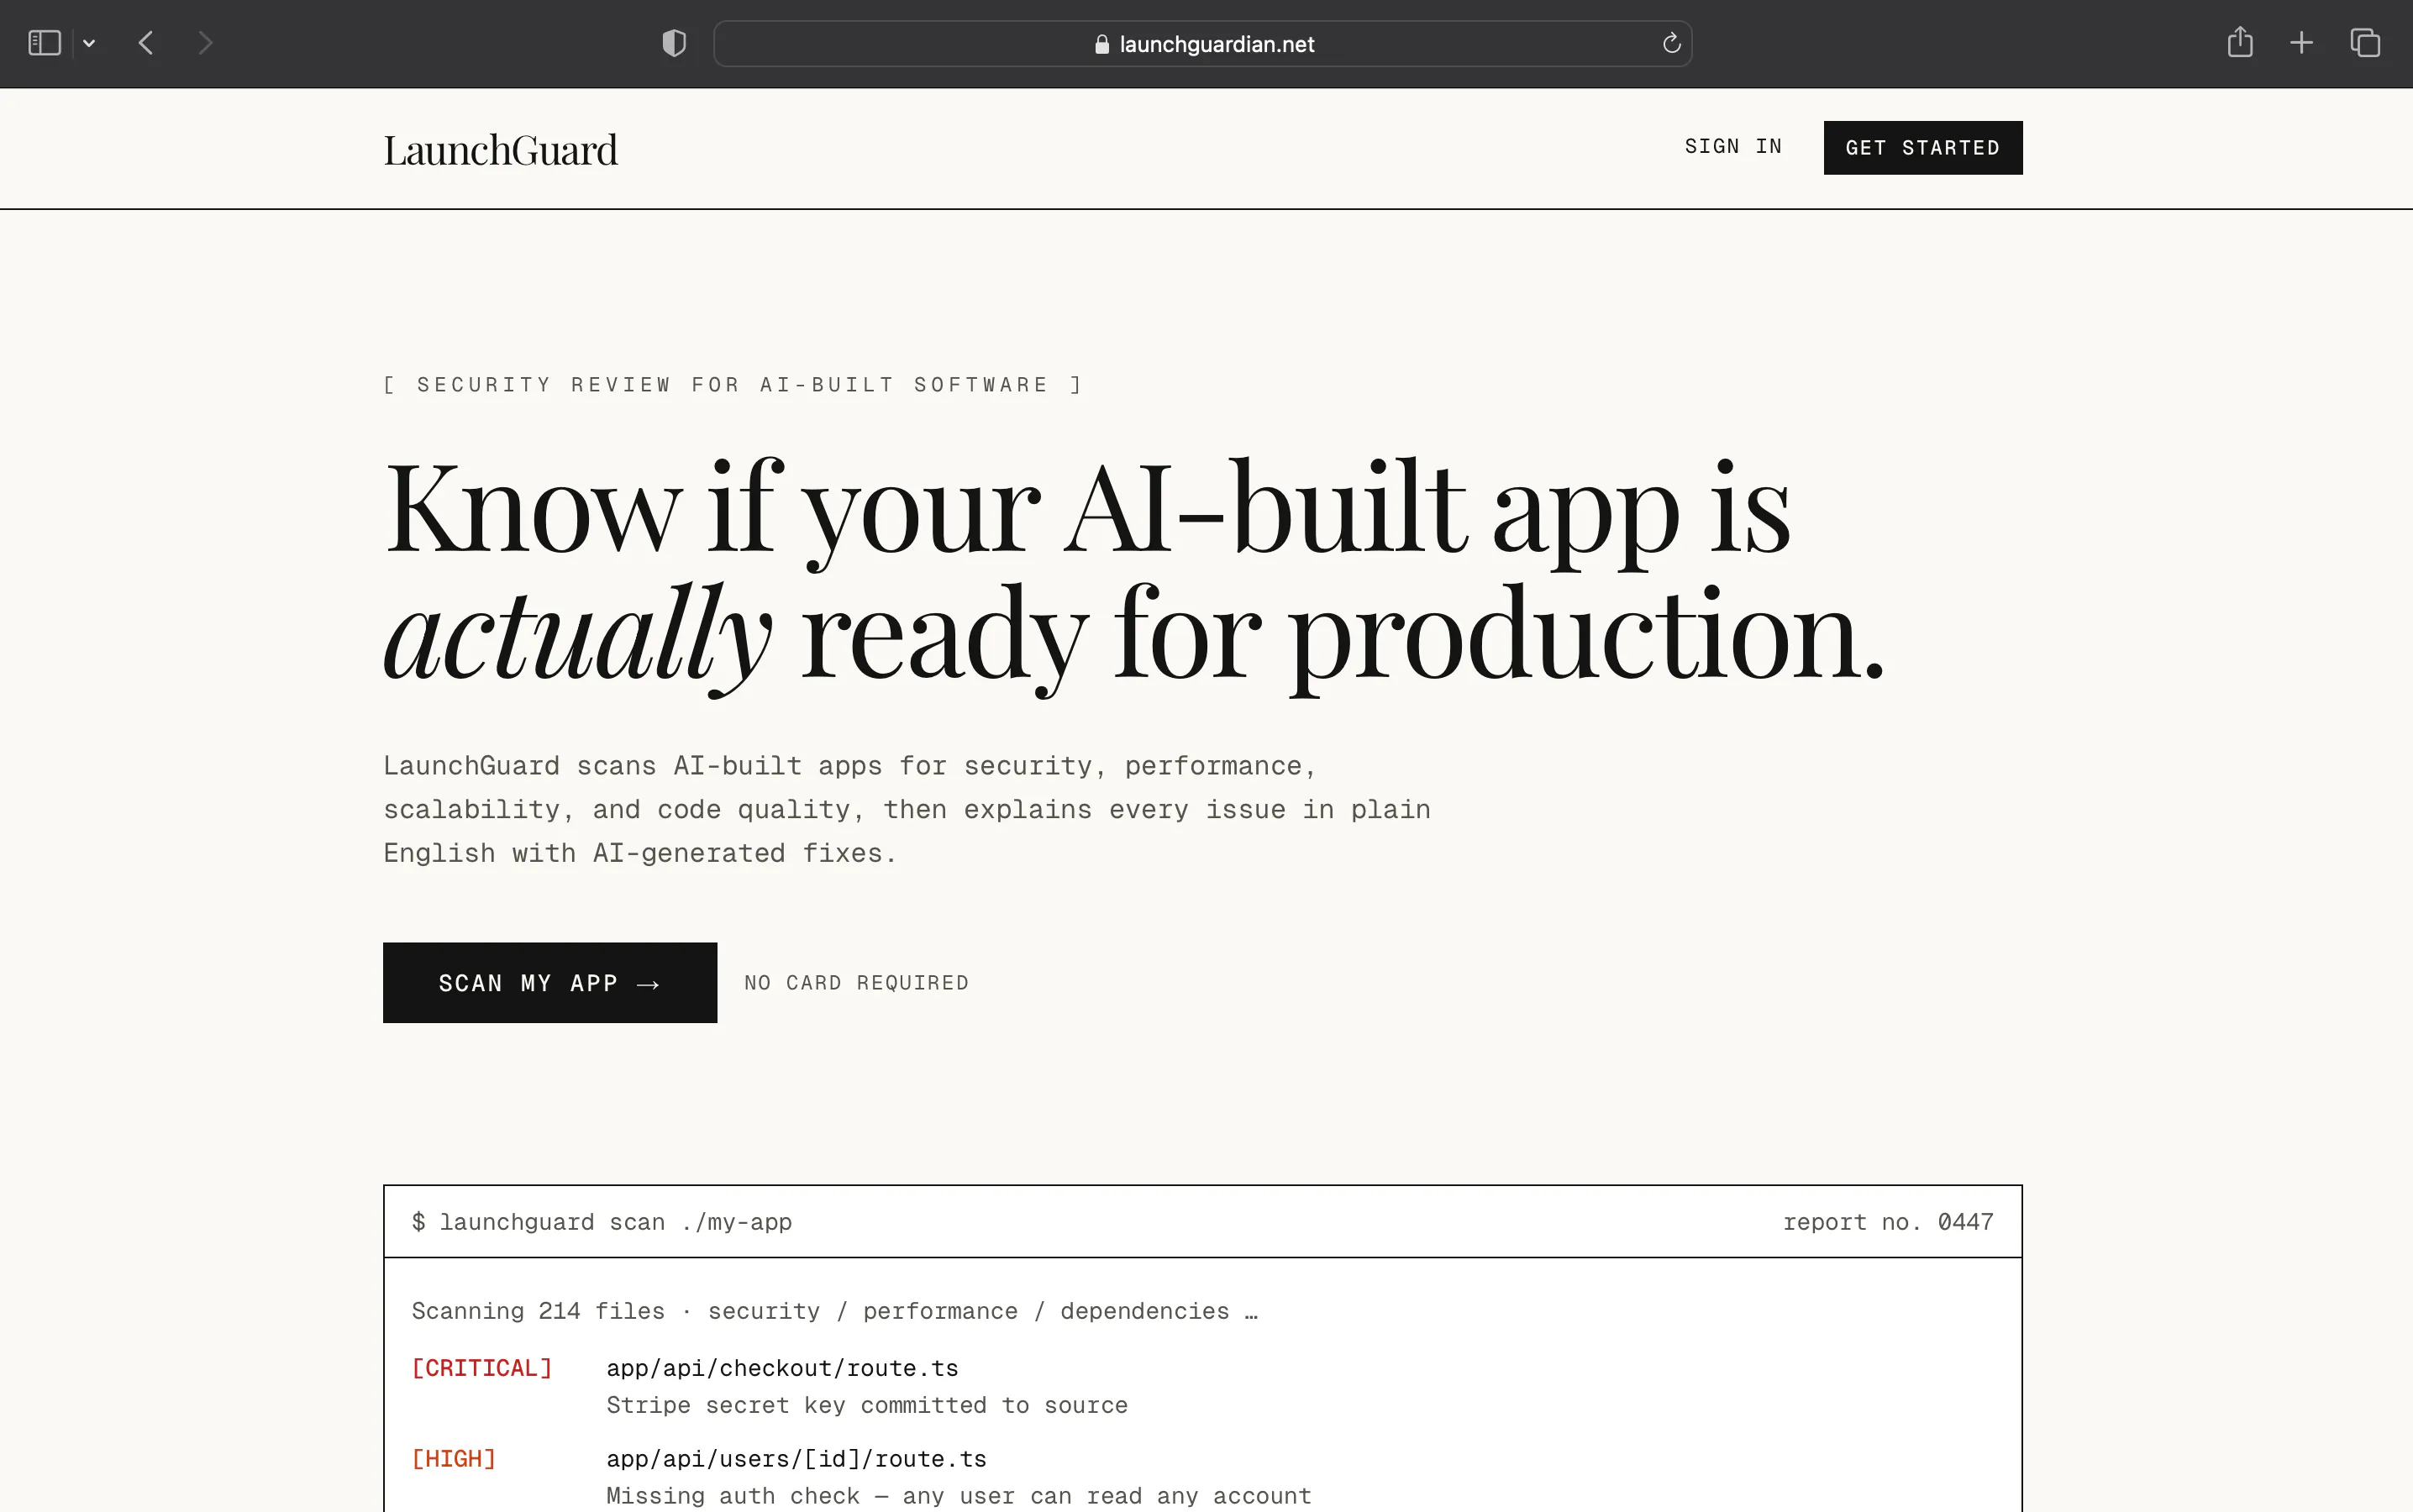Click the SCAN MY APP button
2413x1512 pixels.
coord(549,983)
